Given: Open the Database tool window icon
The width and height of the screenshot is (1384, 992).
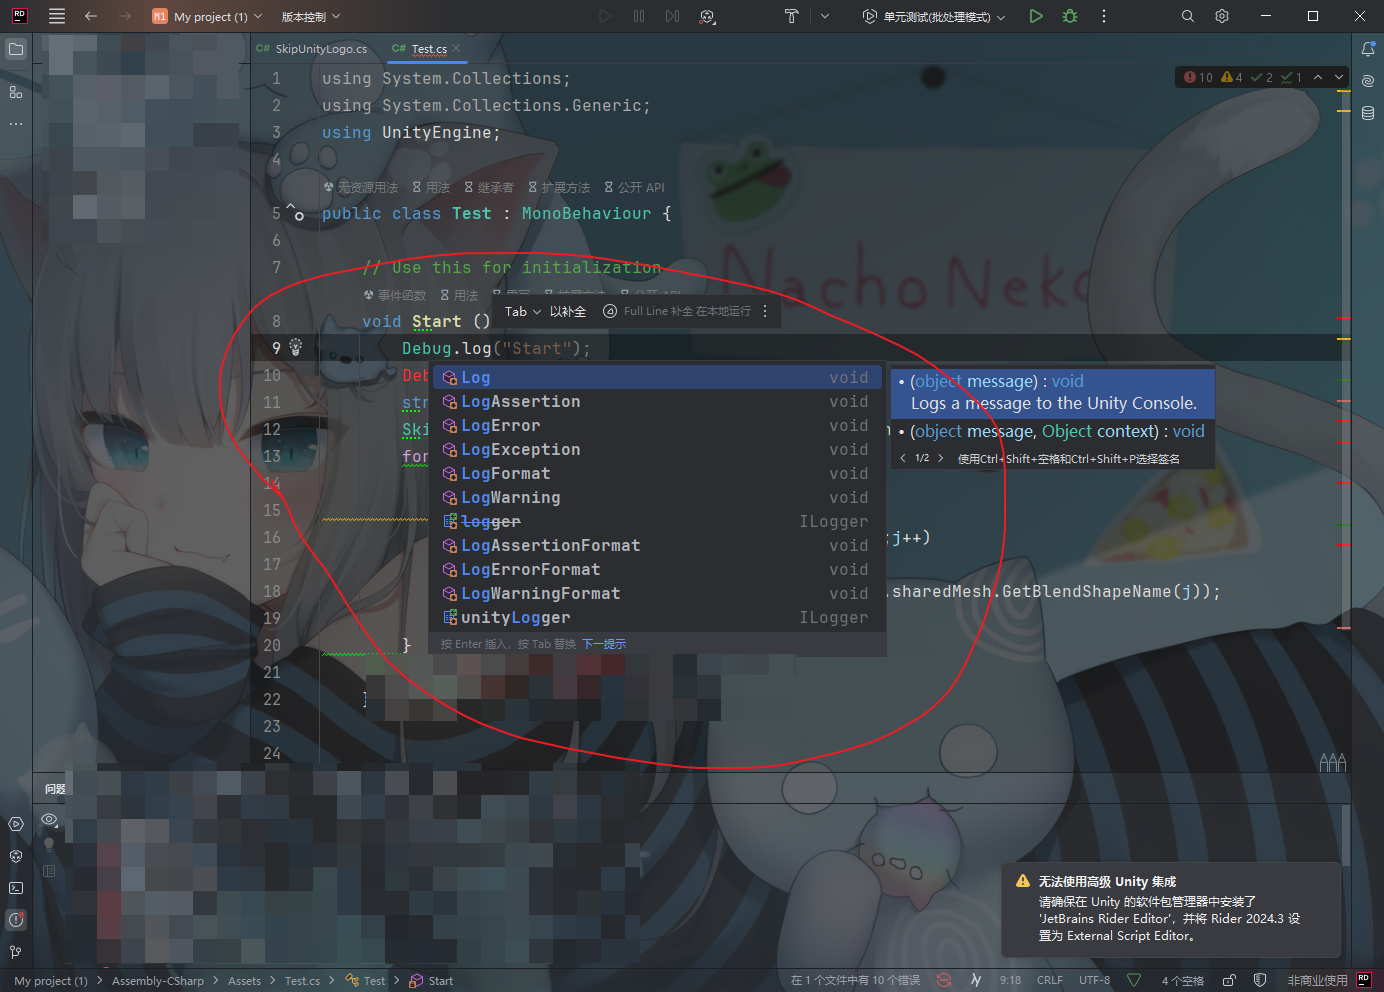Looking at the screenshot, I should pos(1368,113).
